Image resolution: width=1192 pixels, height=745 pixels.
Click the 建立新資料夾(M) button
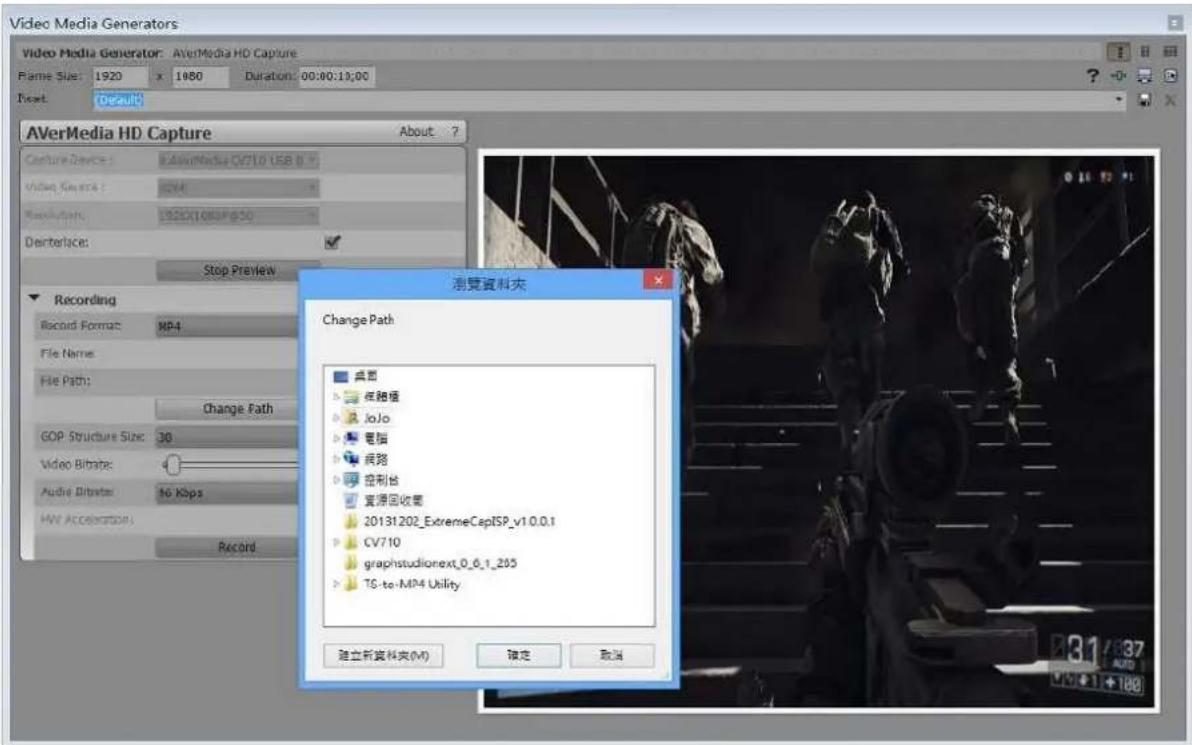pos(383,655)
